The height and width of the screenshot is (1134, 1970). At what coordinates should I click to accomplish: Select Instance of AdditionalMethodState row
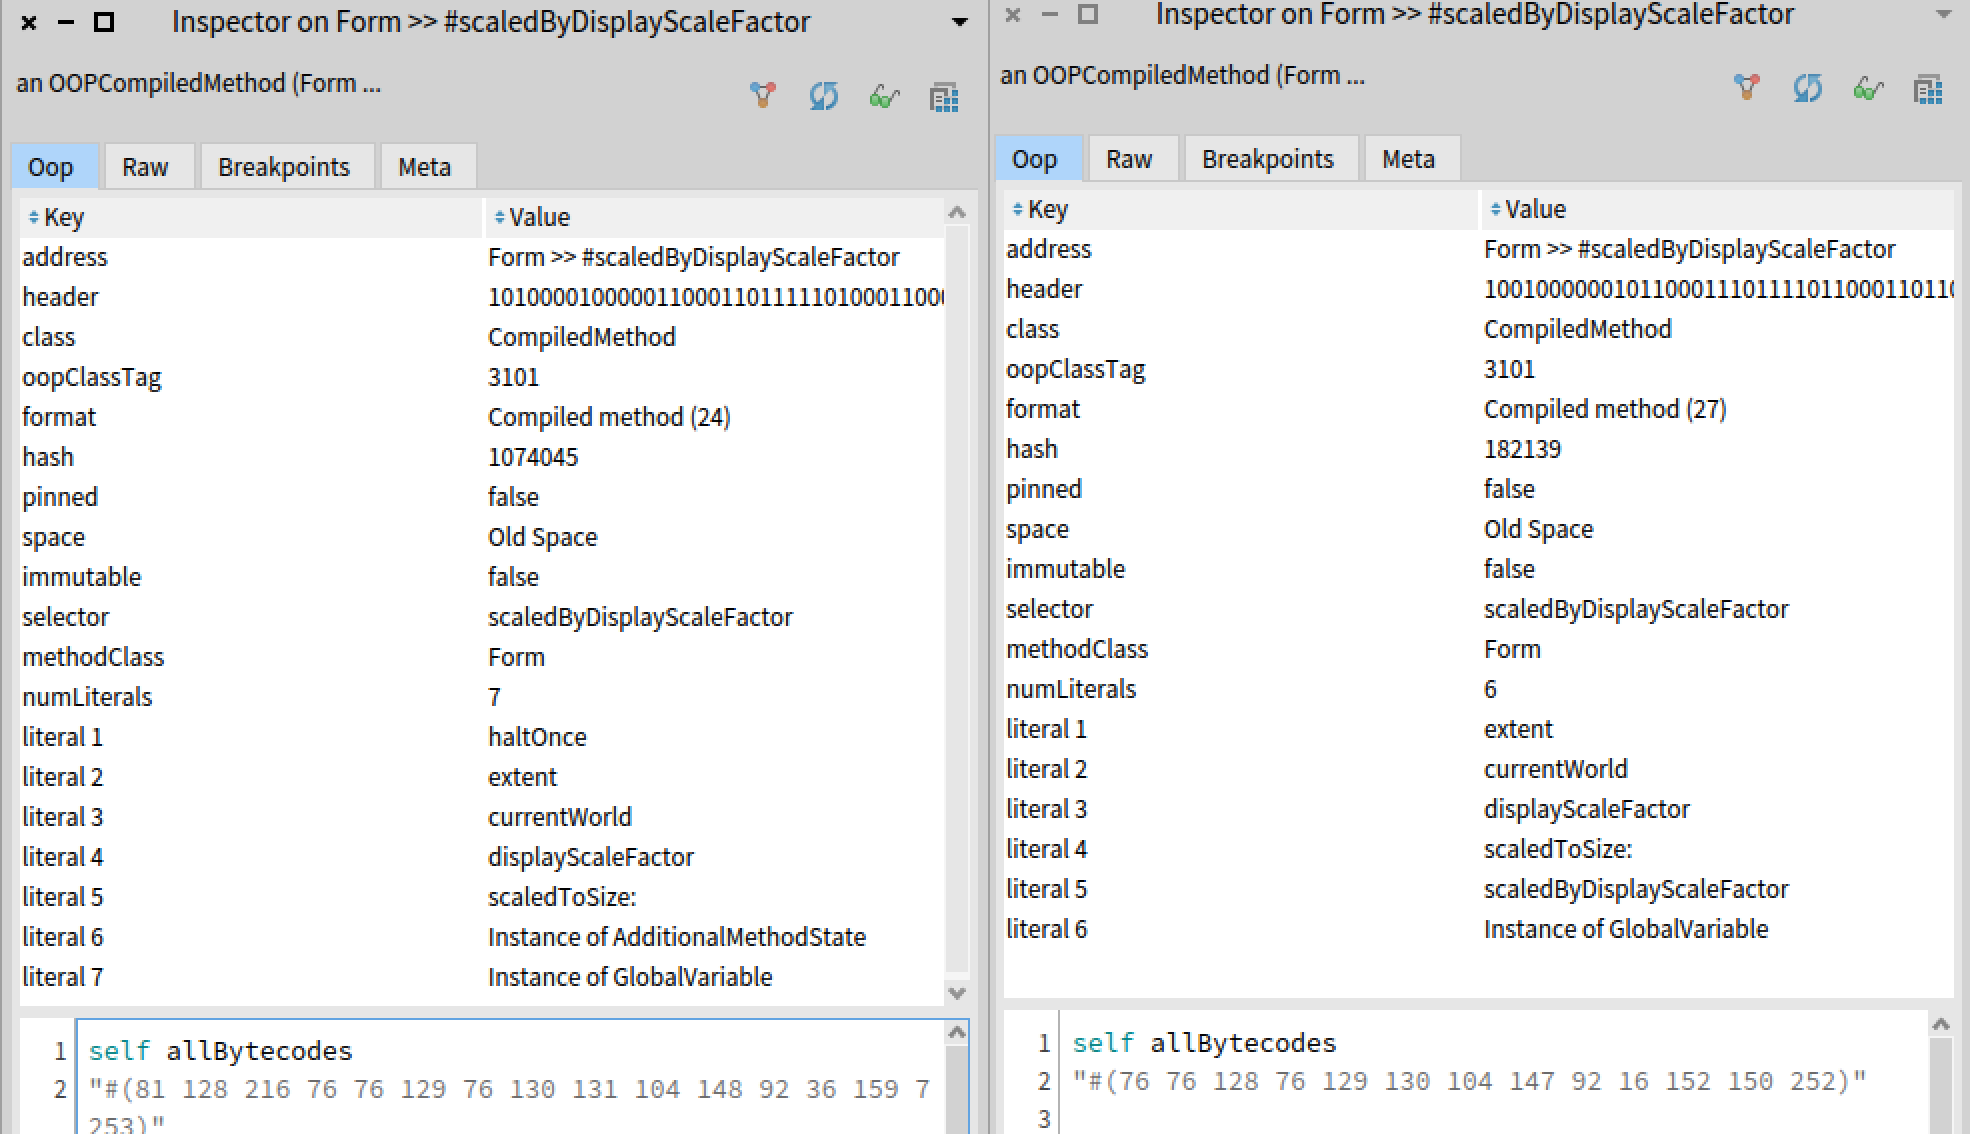click(x=676, y=937)
